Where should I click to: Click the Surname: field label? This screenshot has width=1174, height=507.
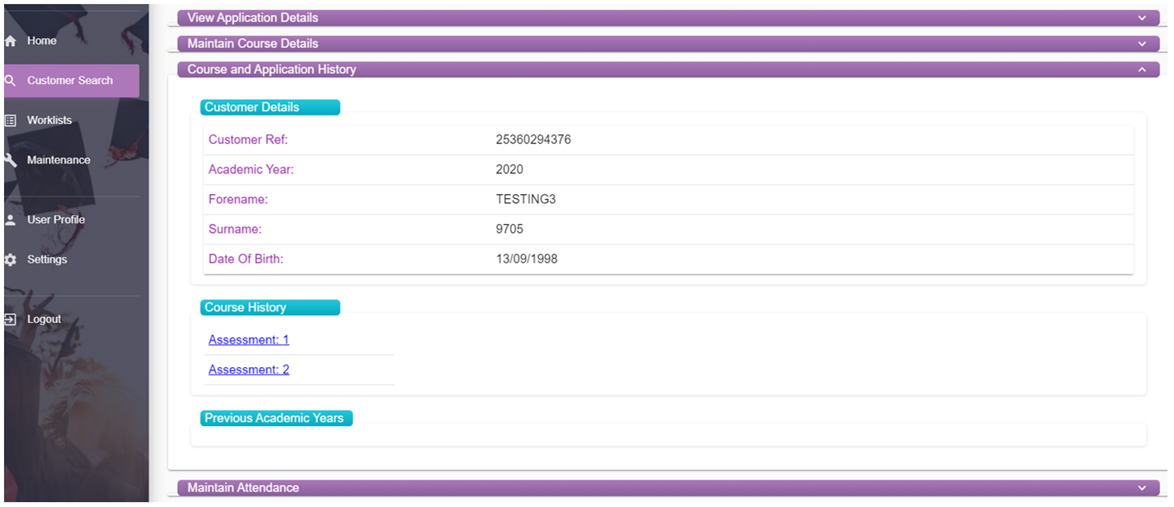(235, 230)
